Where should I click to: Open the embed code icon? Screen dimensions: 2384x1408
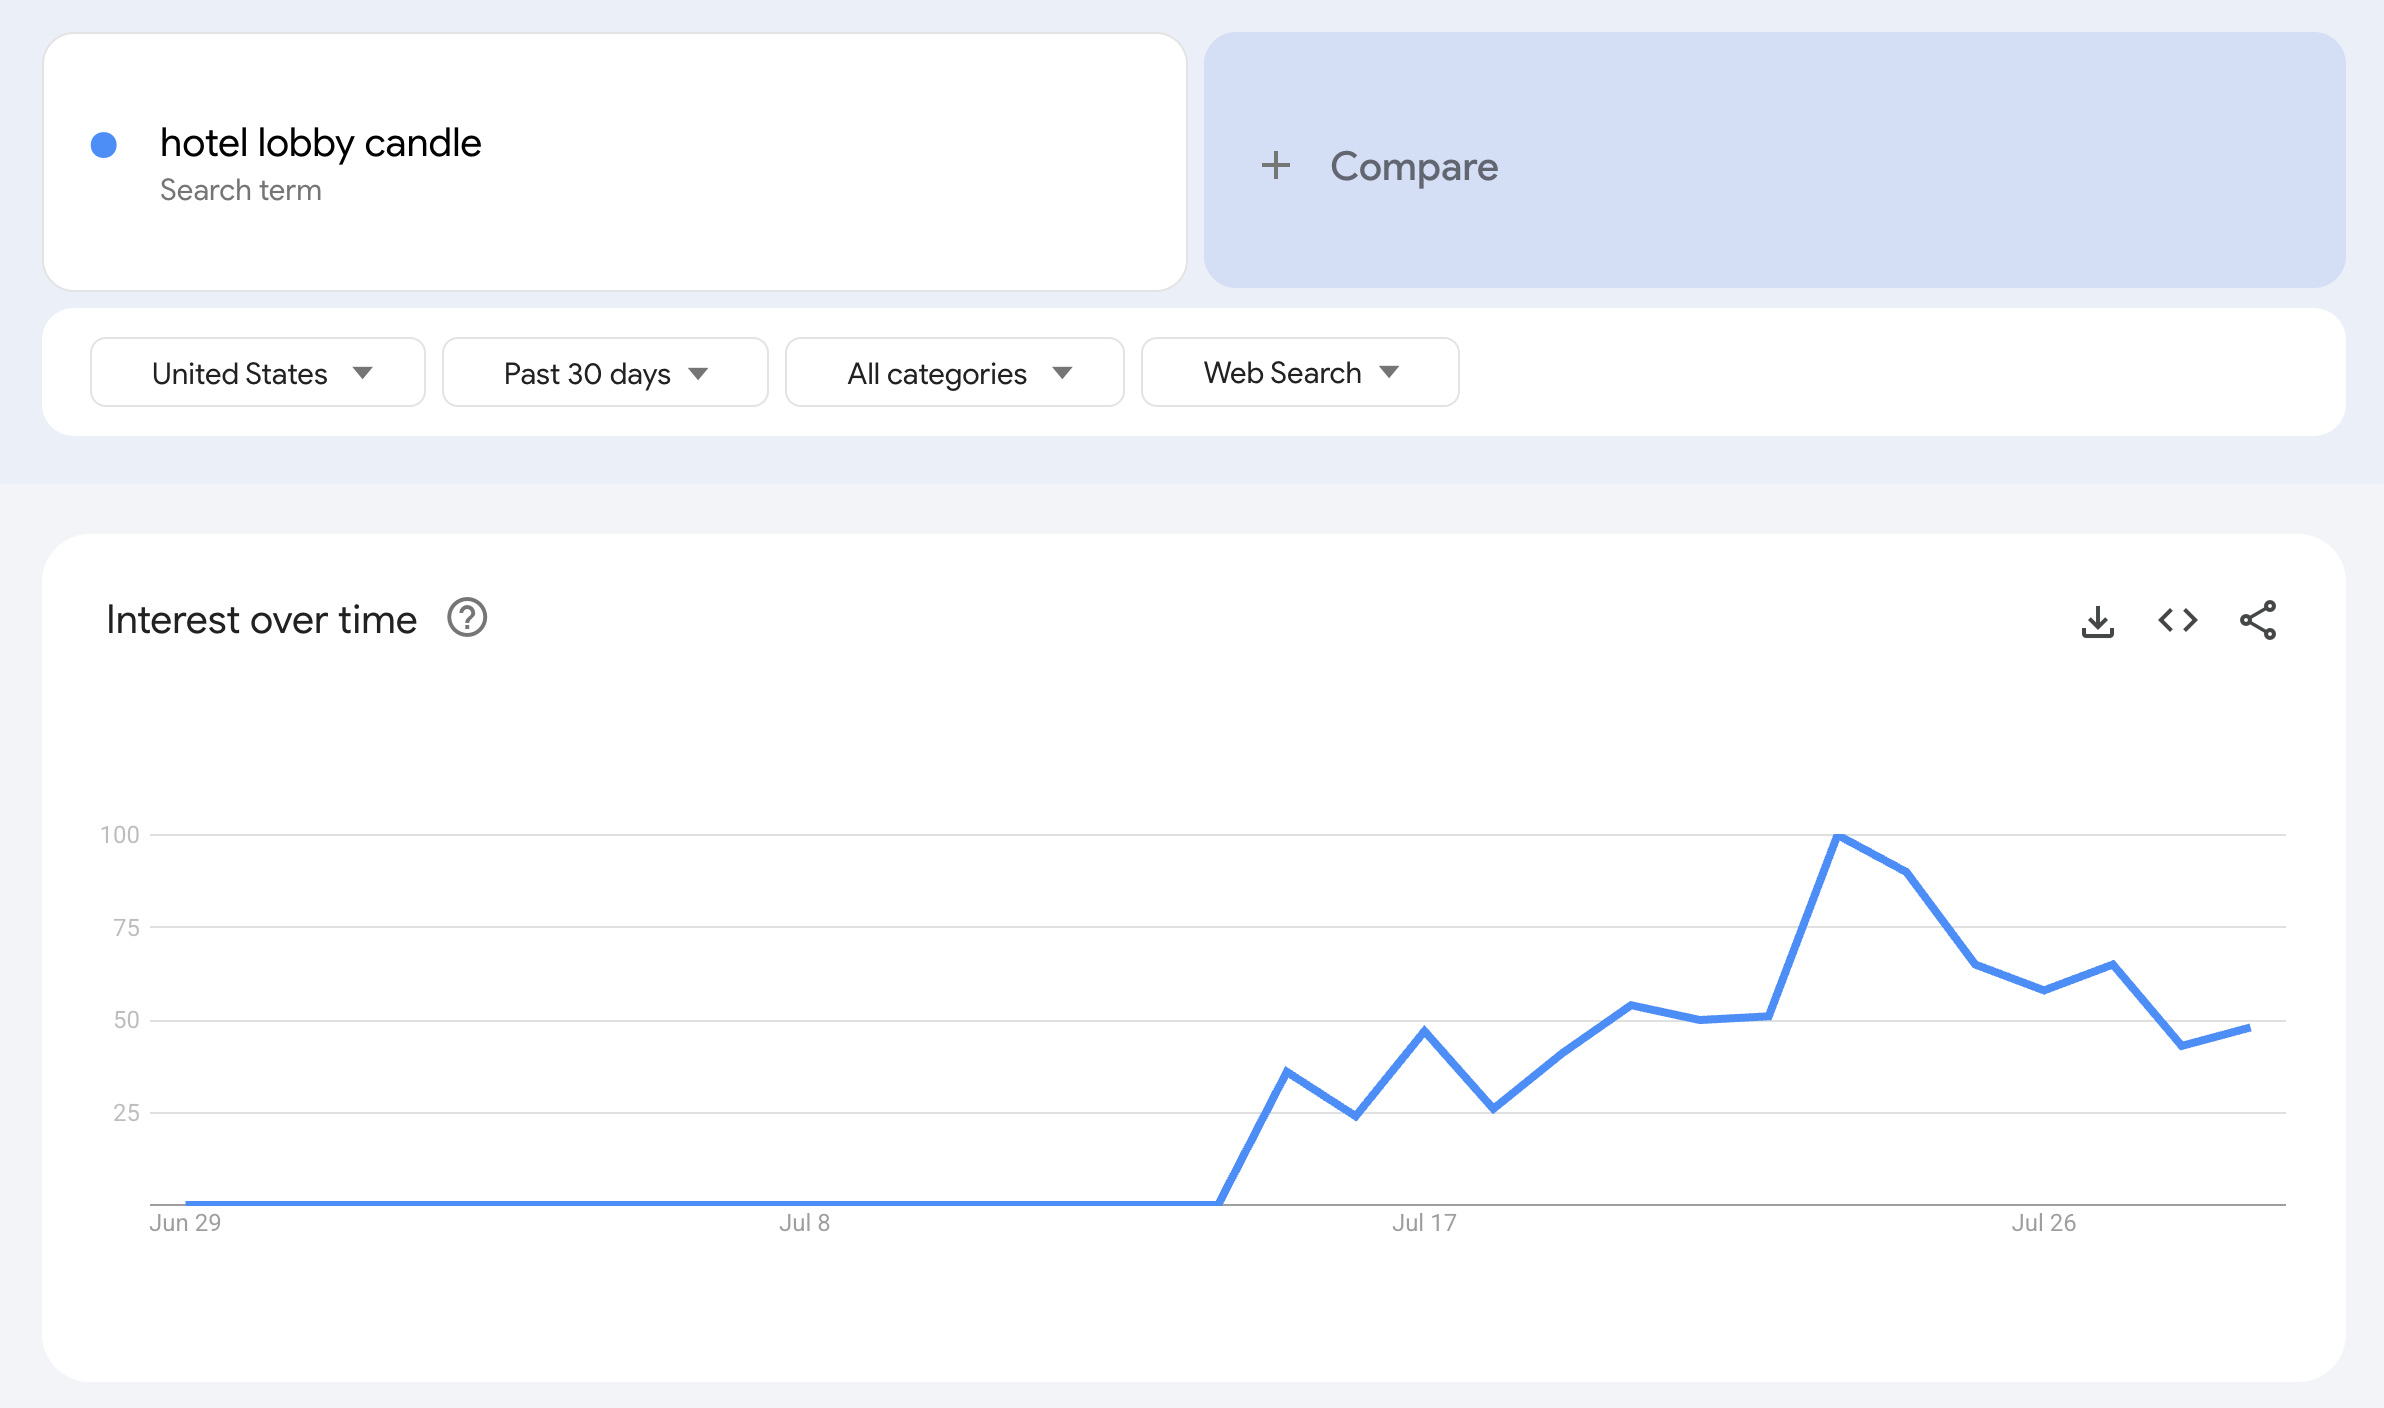(x=2177, y=621)
